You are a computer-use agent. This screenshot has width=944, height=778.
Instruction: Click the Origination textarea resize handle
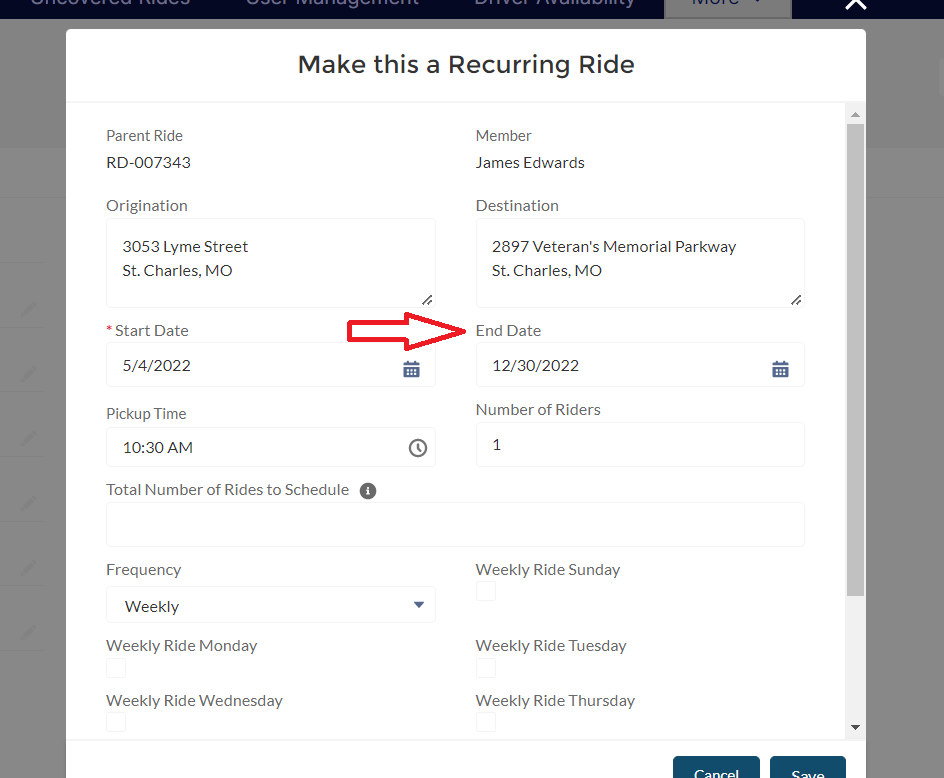click(427, 299)
